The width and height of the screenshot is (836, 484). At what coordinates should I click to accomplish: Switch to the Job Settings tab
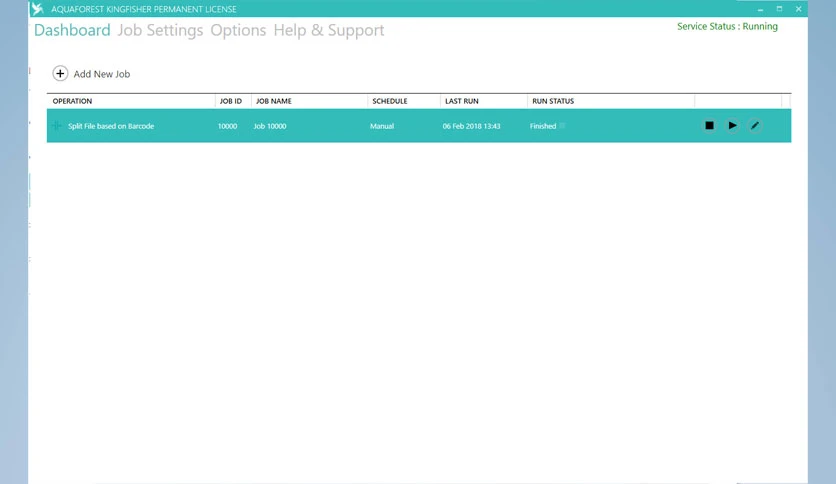tap(160, 30)
